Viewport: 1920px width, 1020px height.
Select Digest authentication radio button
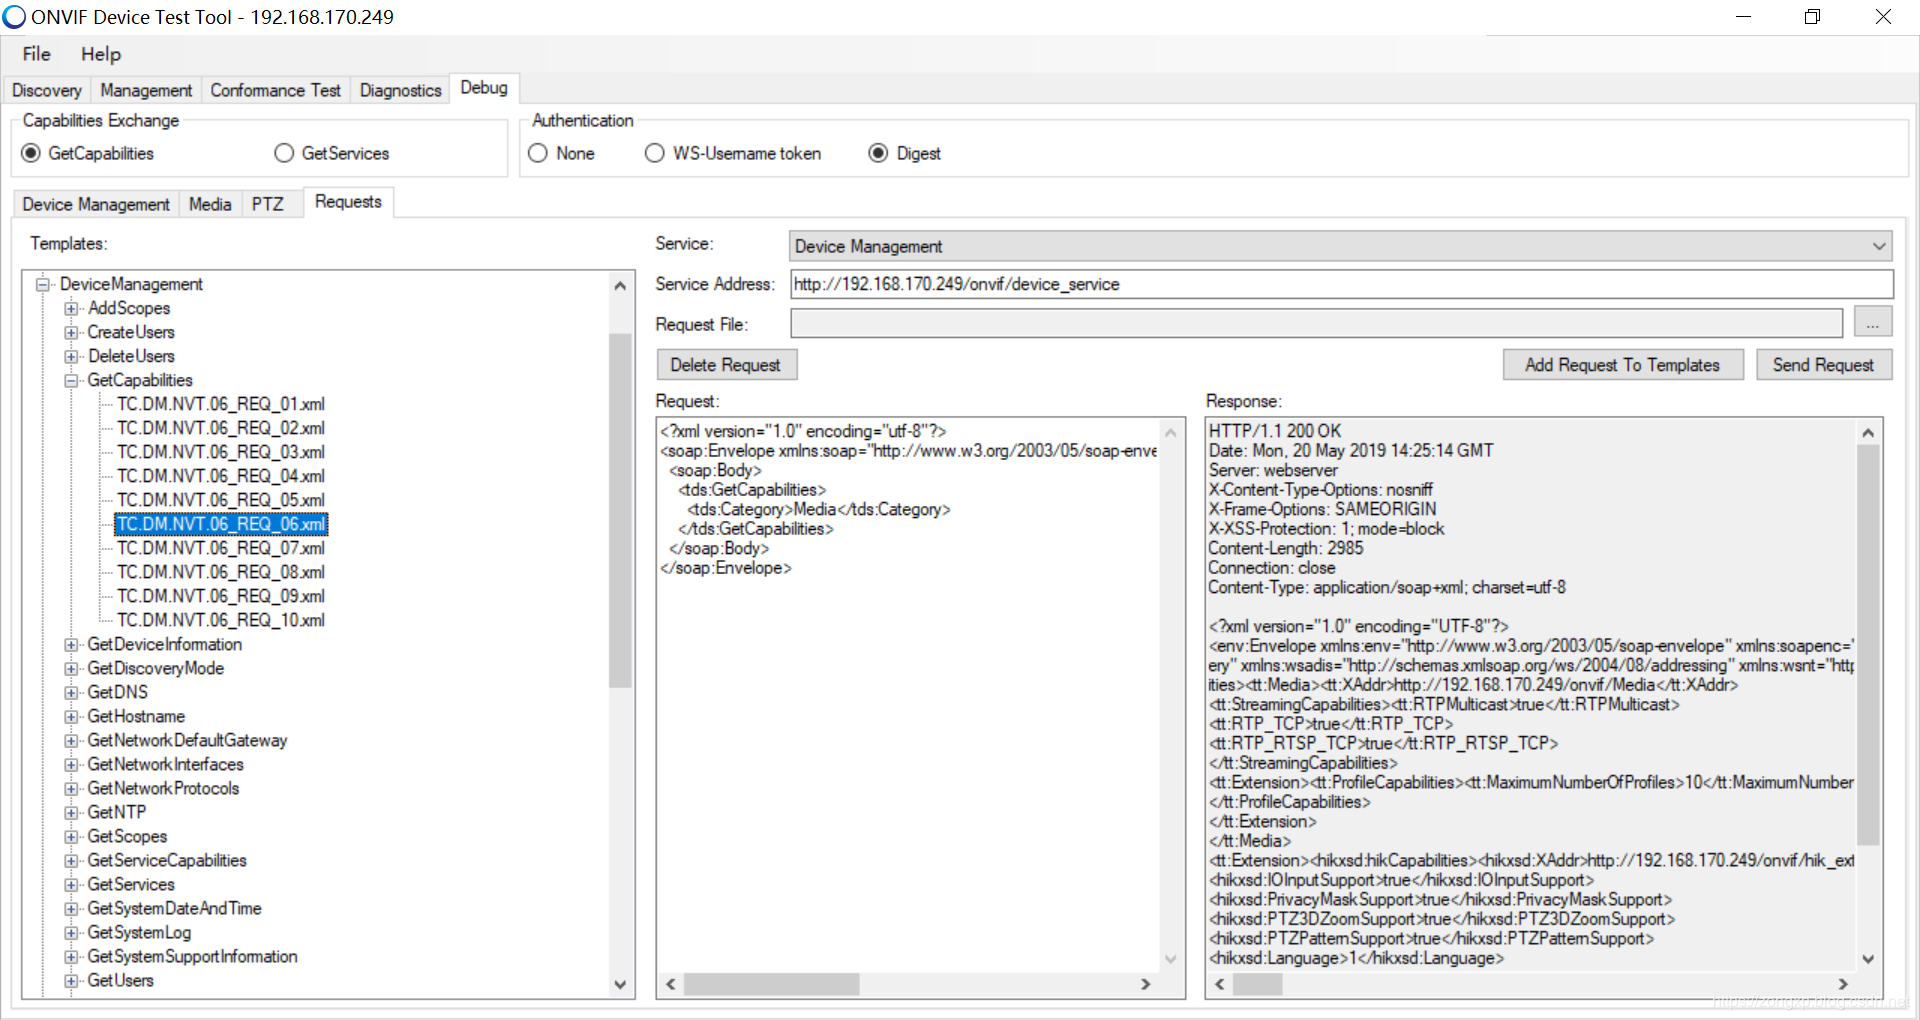pyautogui.click(x=878, y=153)
